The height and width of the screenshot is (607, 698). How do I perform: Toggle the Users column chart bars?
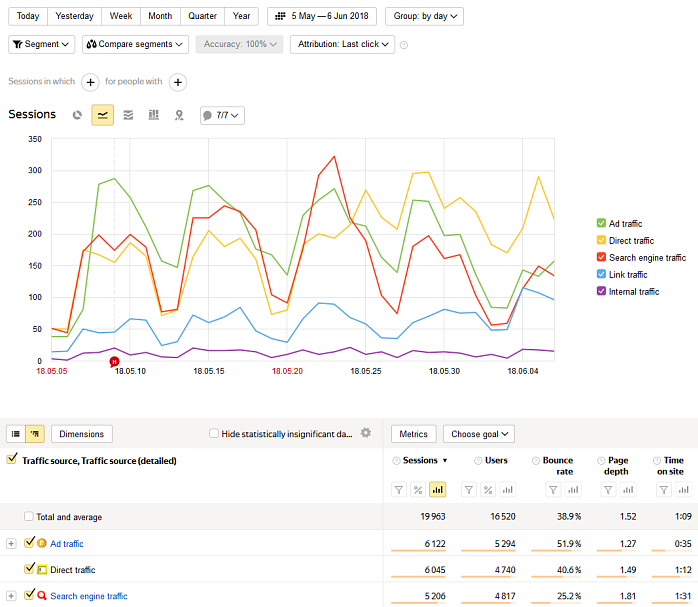[x=507, y=490]
